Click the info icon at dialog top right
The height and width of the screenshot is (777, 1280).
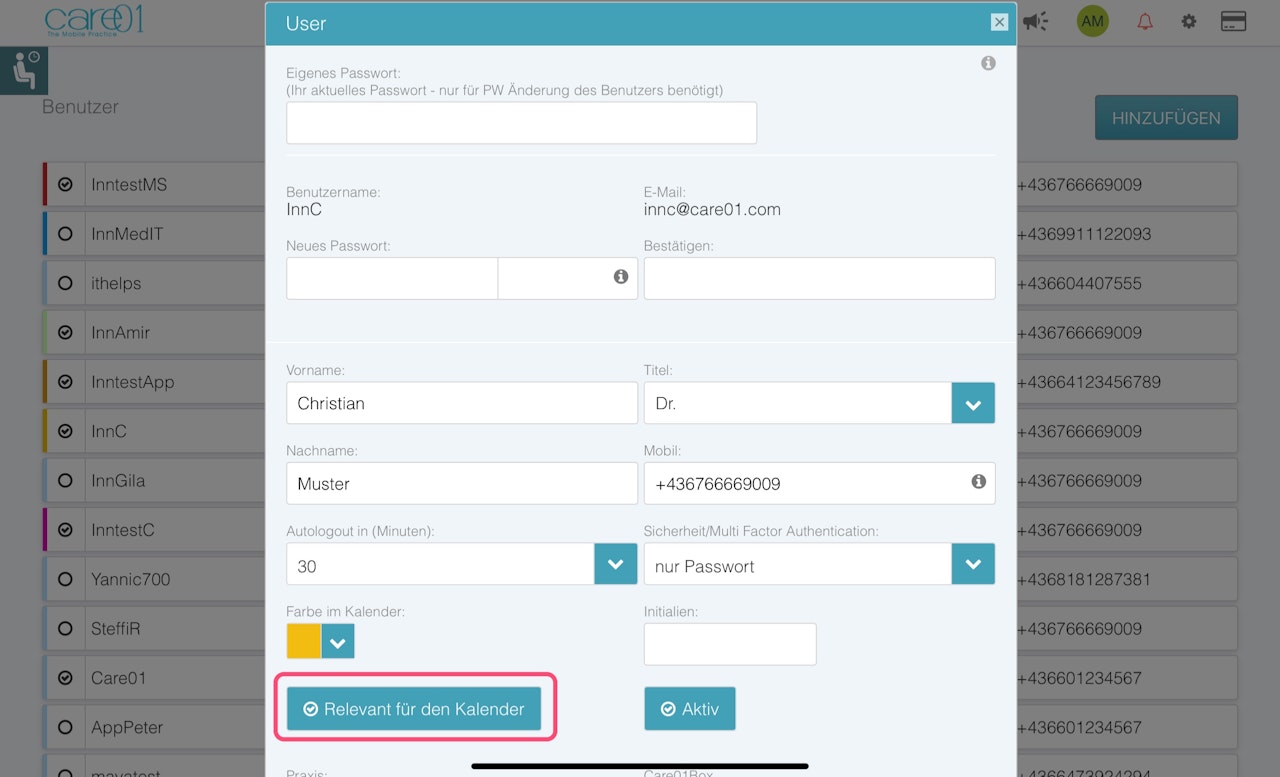988,63
